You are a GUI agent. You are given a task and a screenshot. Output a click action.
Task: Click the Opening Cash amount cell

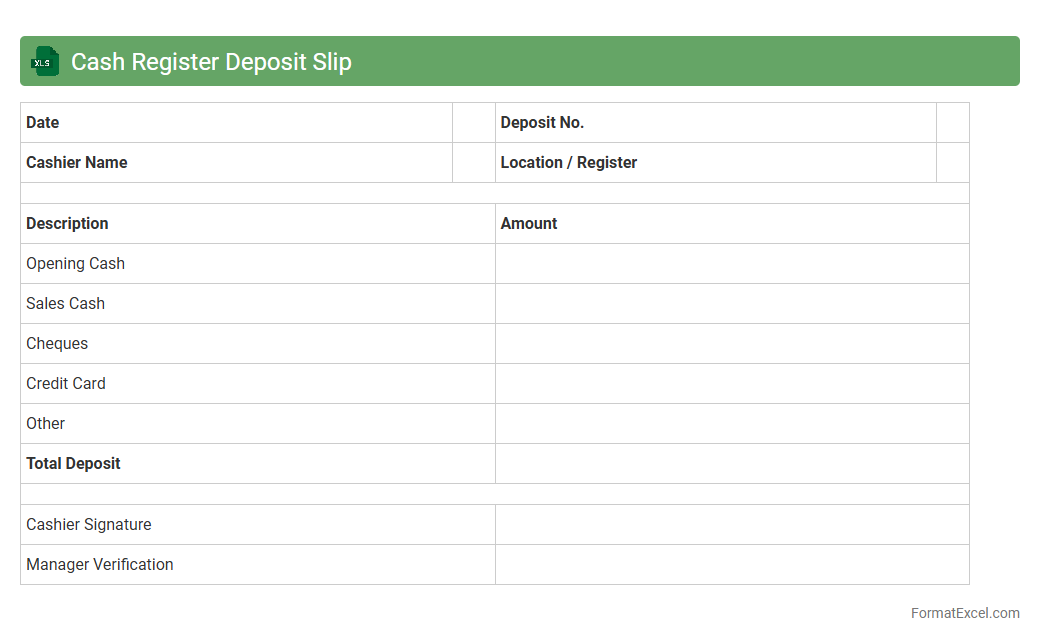[x=731, y=264]
